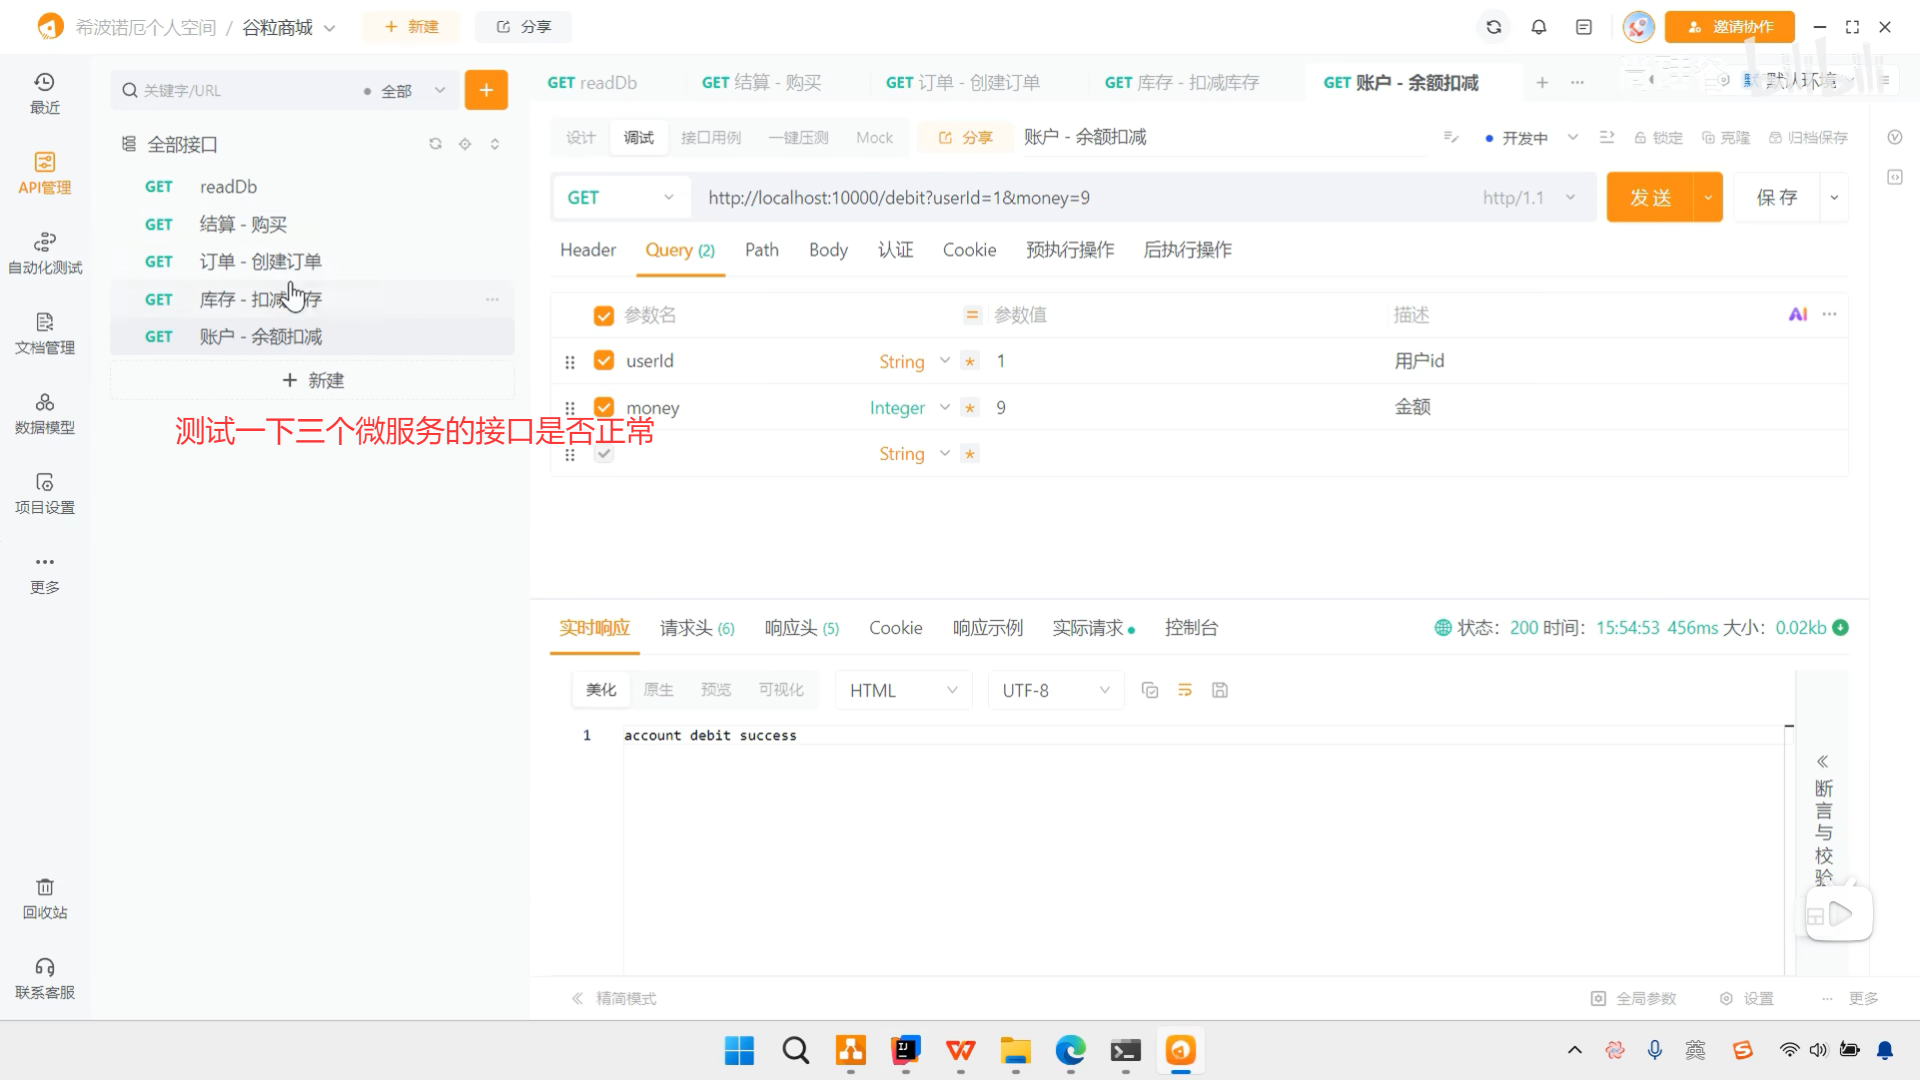
Task: Click the AI icon in the parameter header
Action: (1797, 315)
